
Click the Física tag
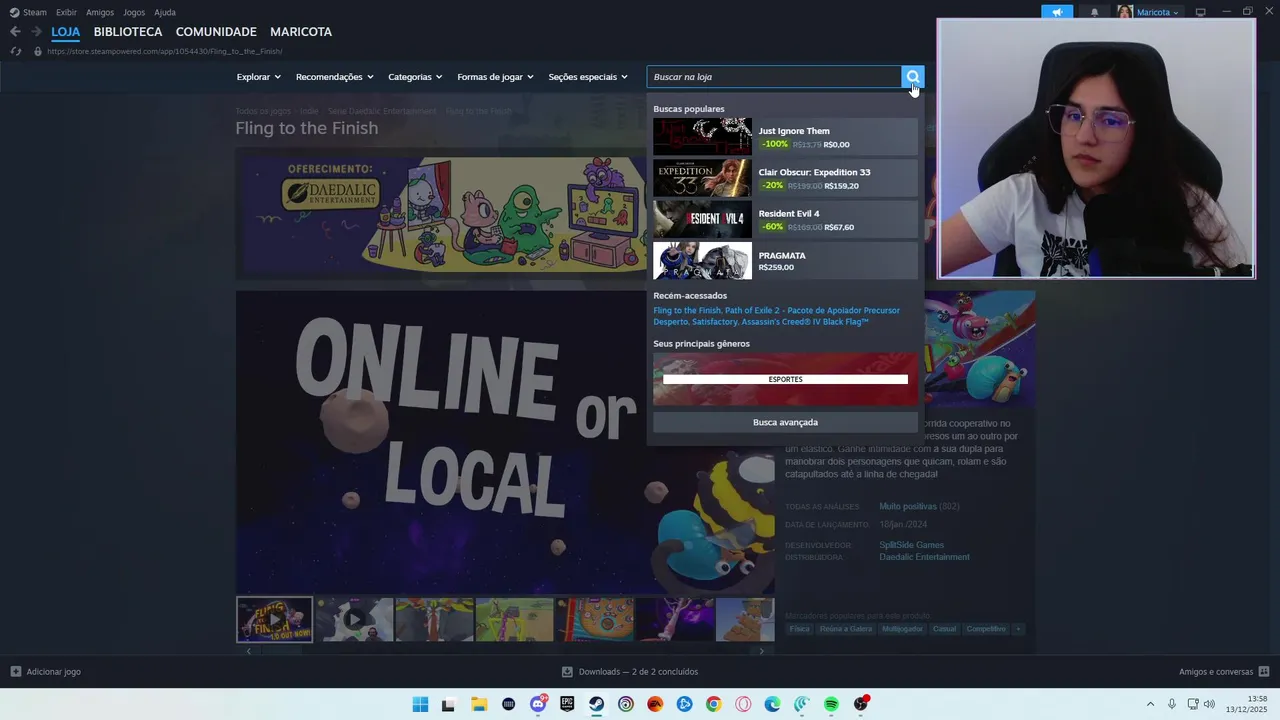coord(799,629)
